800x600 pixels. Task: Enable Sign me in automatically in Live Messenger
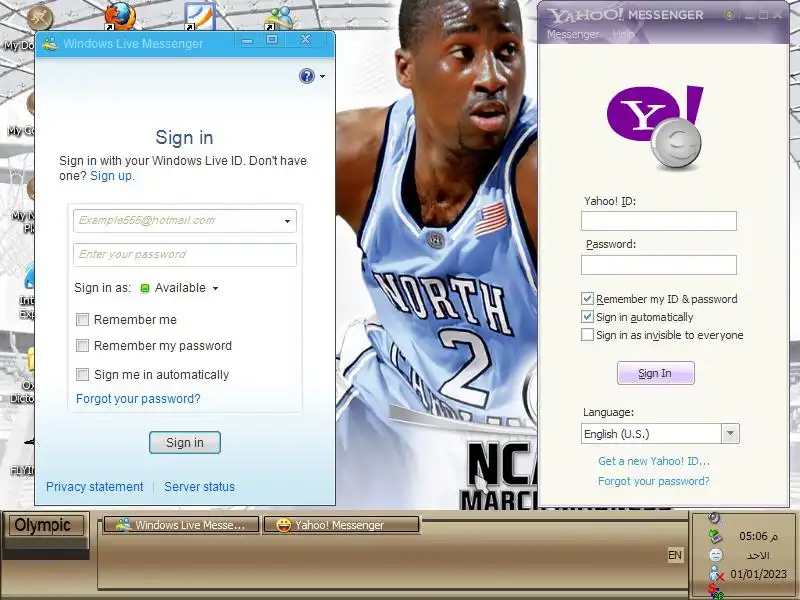(82, 374)
